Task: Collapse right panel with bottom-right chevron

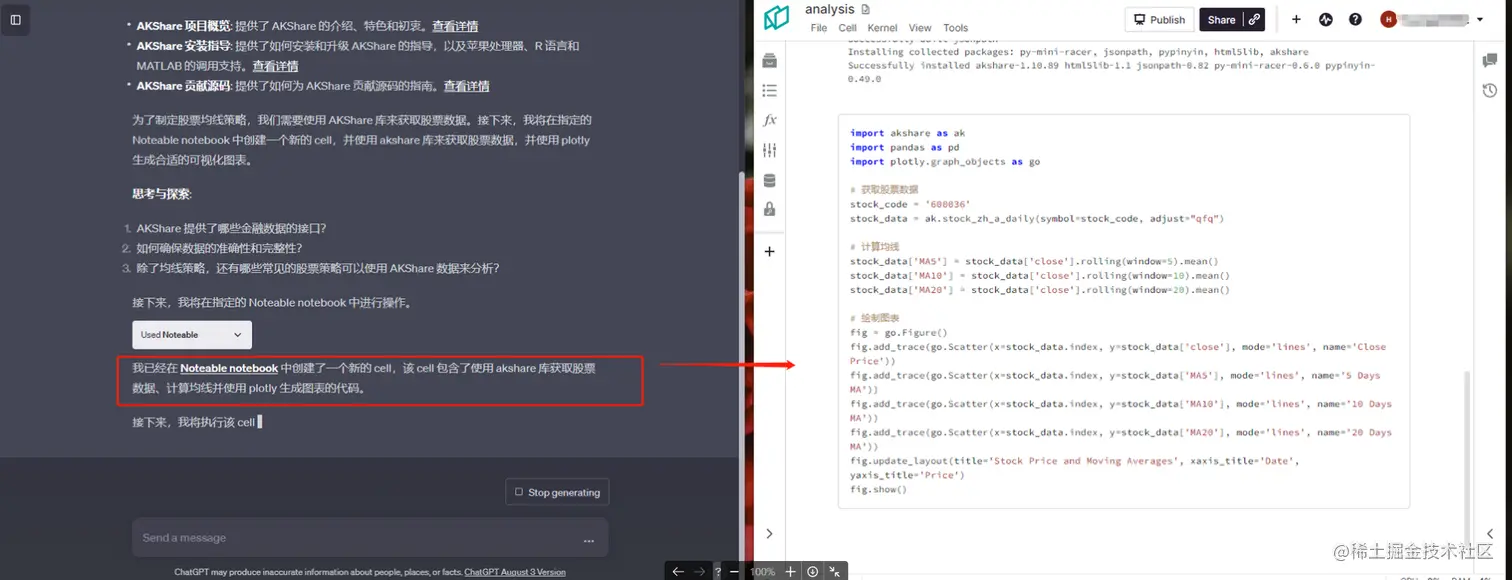Action: (1490, 534)
